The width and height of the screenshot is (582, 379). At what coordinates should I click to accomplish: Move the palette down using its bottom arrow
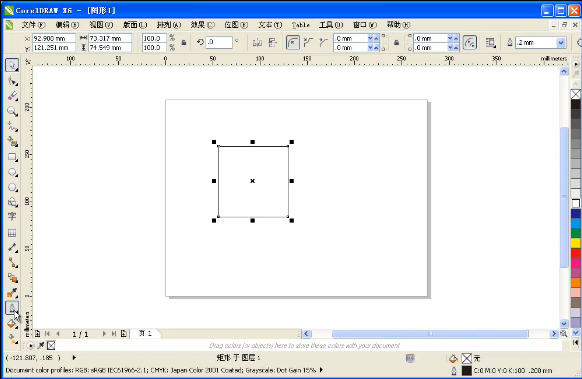click(576, 333)
